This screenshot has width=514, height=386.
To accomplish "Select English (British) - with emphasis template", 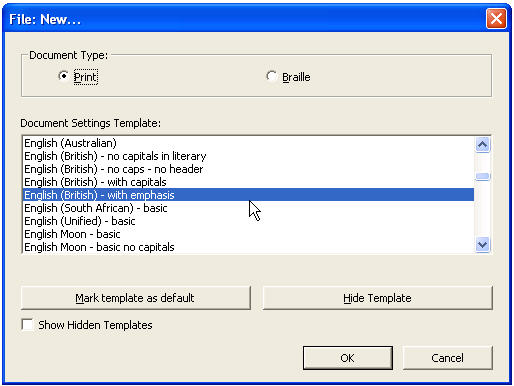I will coord(248,195).
